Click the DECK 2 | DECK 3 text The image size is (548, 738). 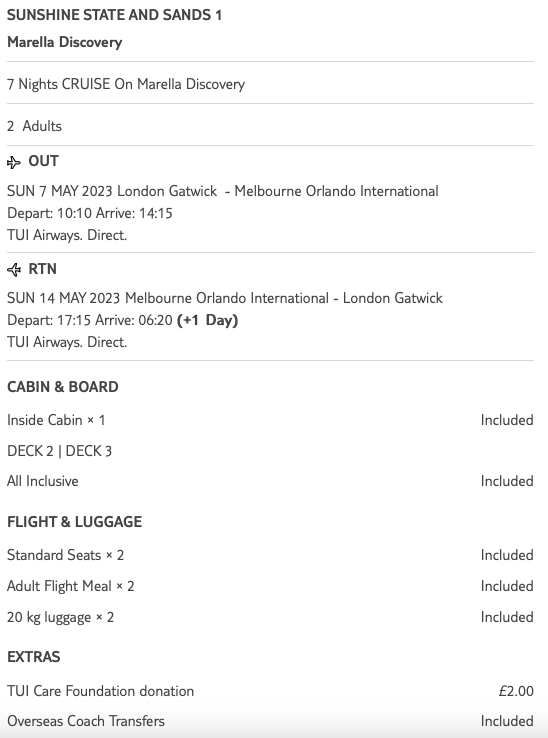[x=59, y=451]
